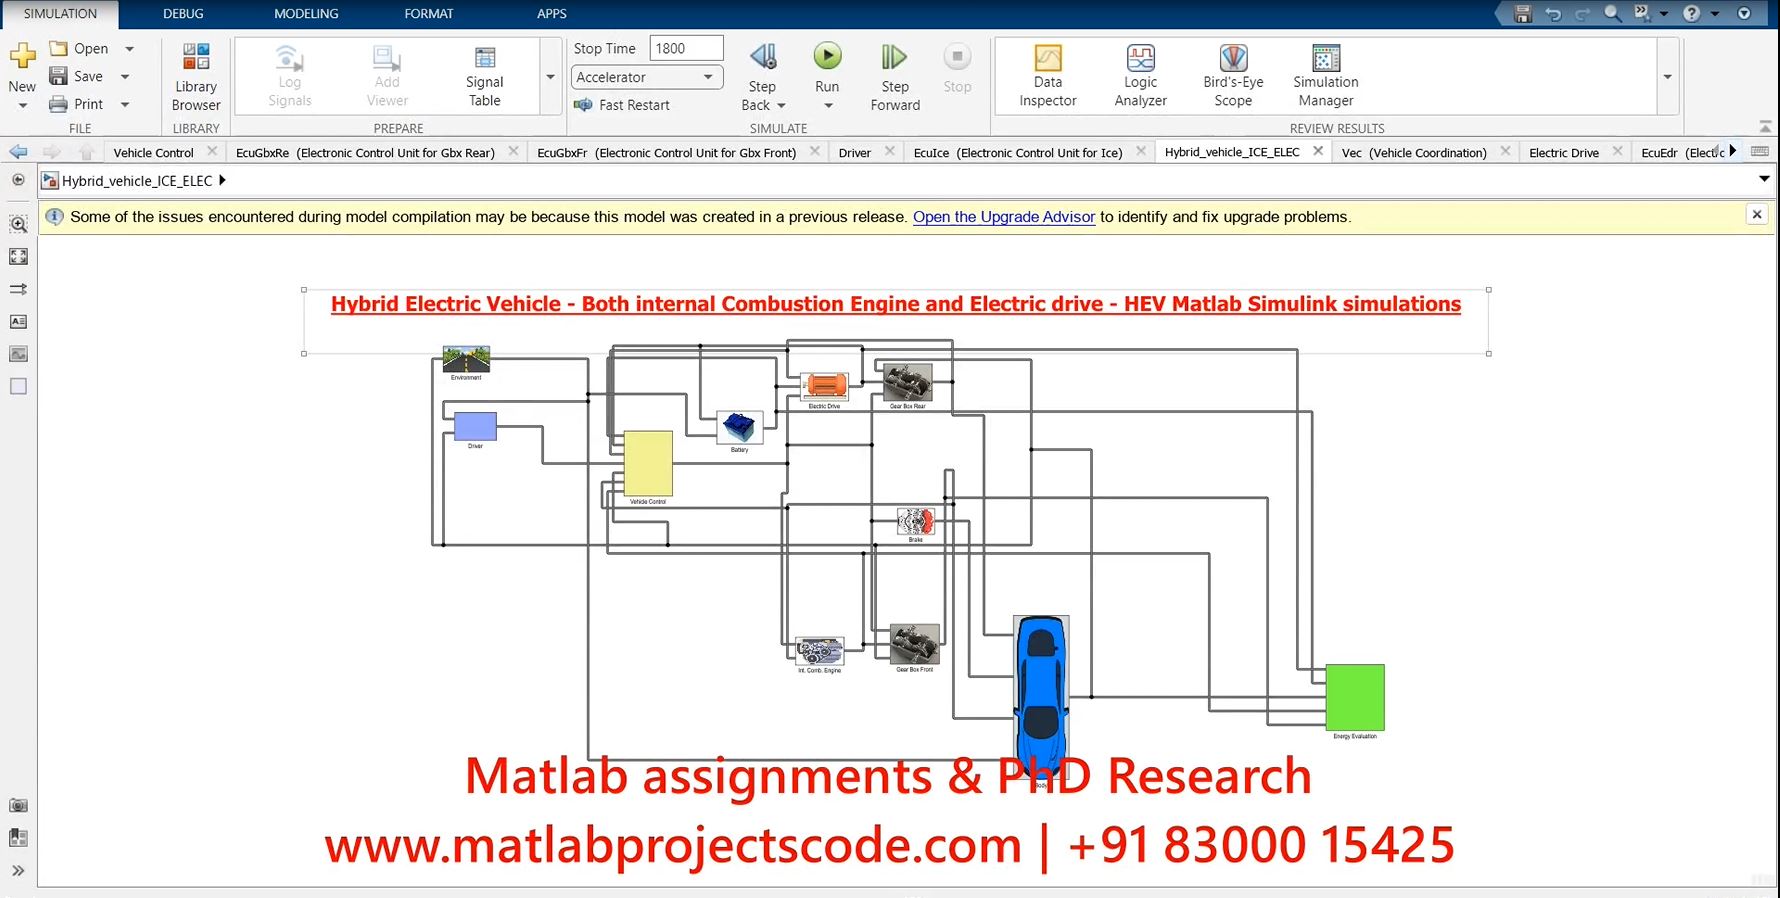Open the Upgrade Advisor link
1780x898 pixels.
tap(1004, 217)
